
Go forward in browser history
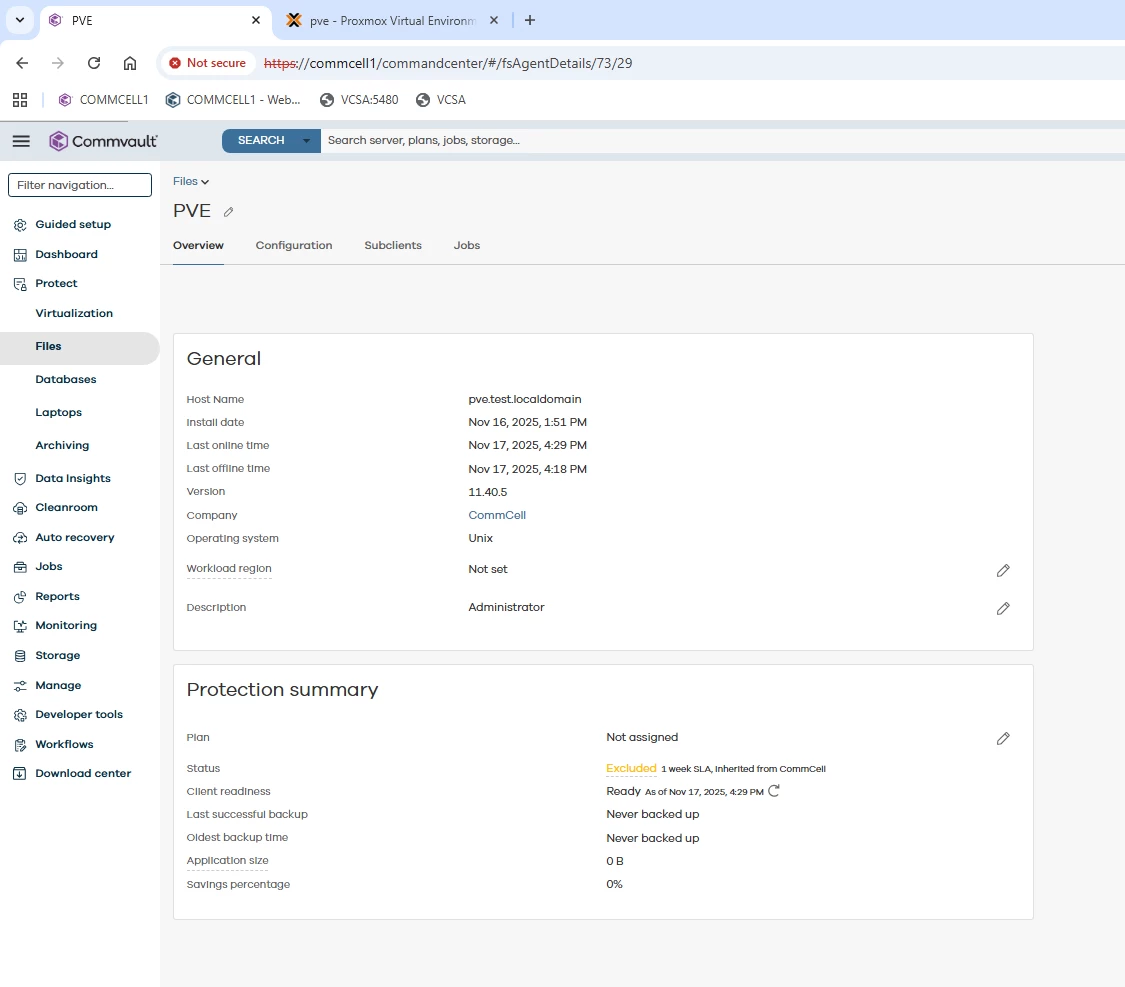(58, 63)
